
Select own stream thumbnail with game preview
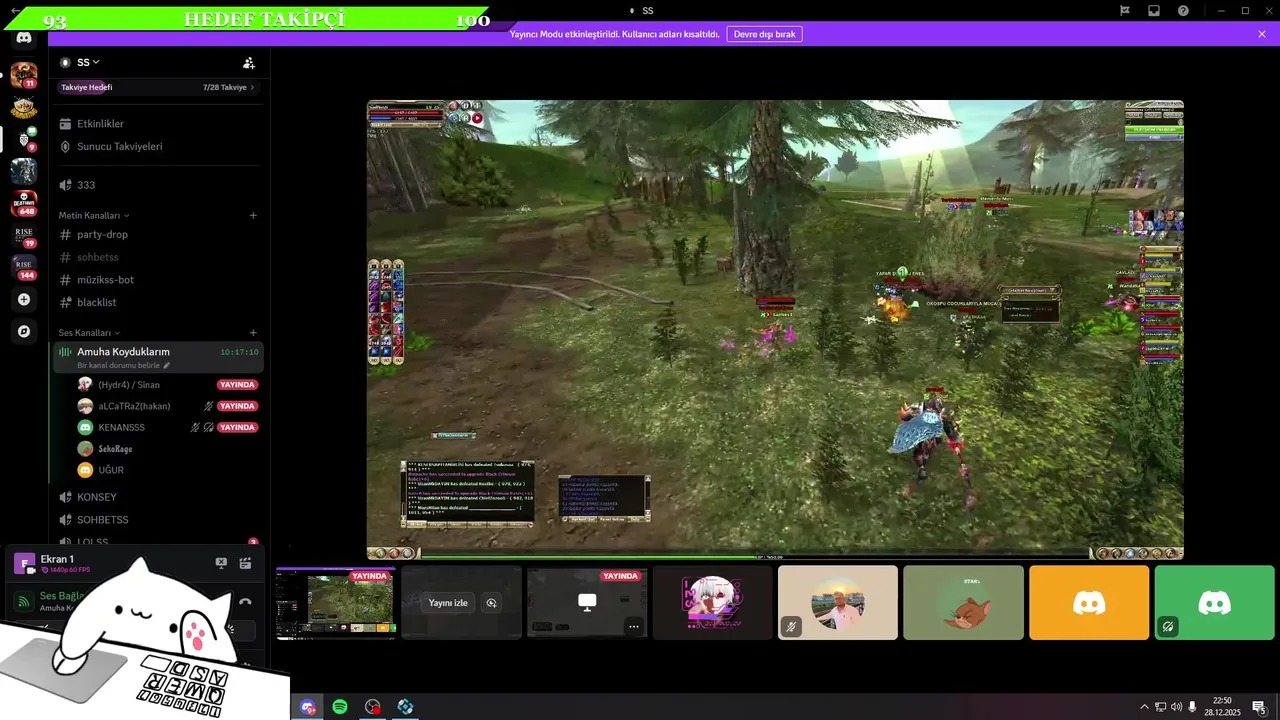pos(336,603)
